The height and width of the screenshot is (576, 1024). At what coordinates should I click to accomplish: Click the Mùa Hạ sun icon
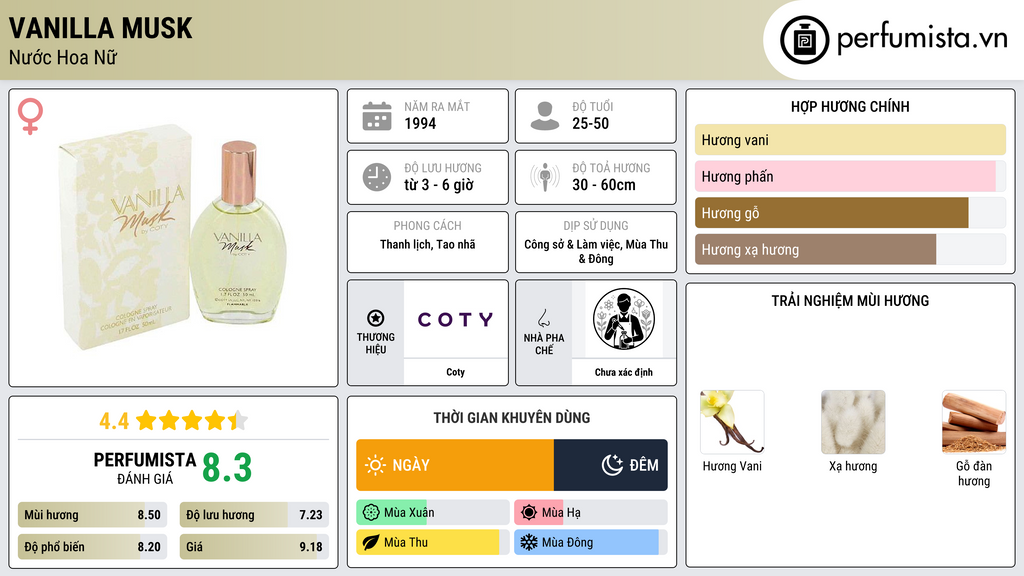tap(529, 513)
